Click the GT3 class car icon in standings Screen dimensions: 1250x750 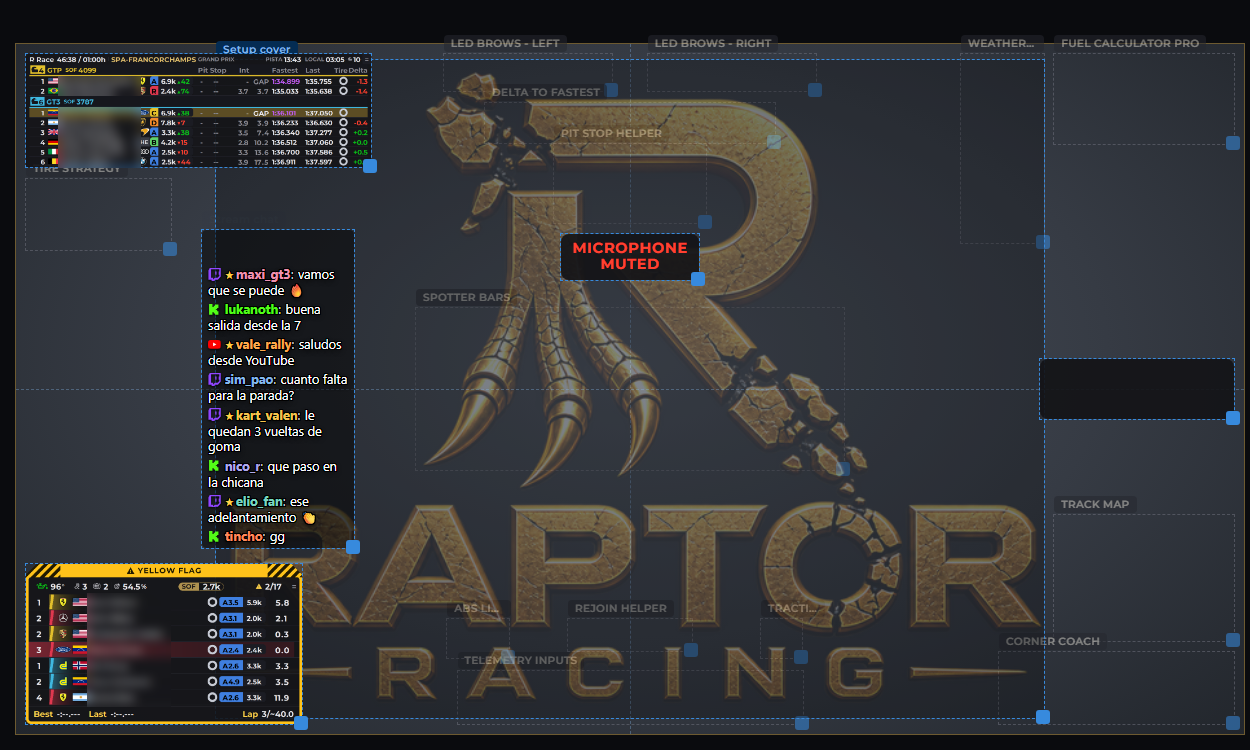click(x=37, y=102)
